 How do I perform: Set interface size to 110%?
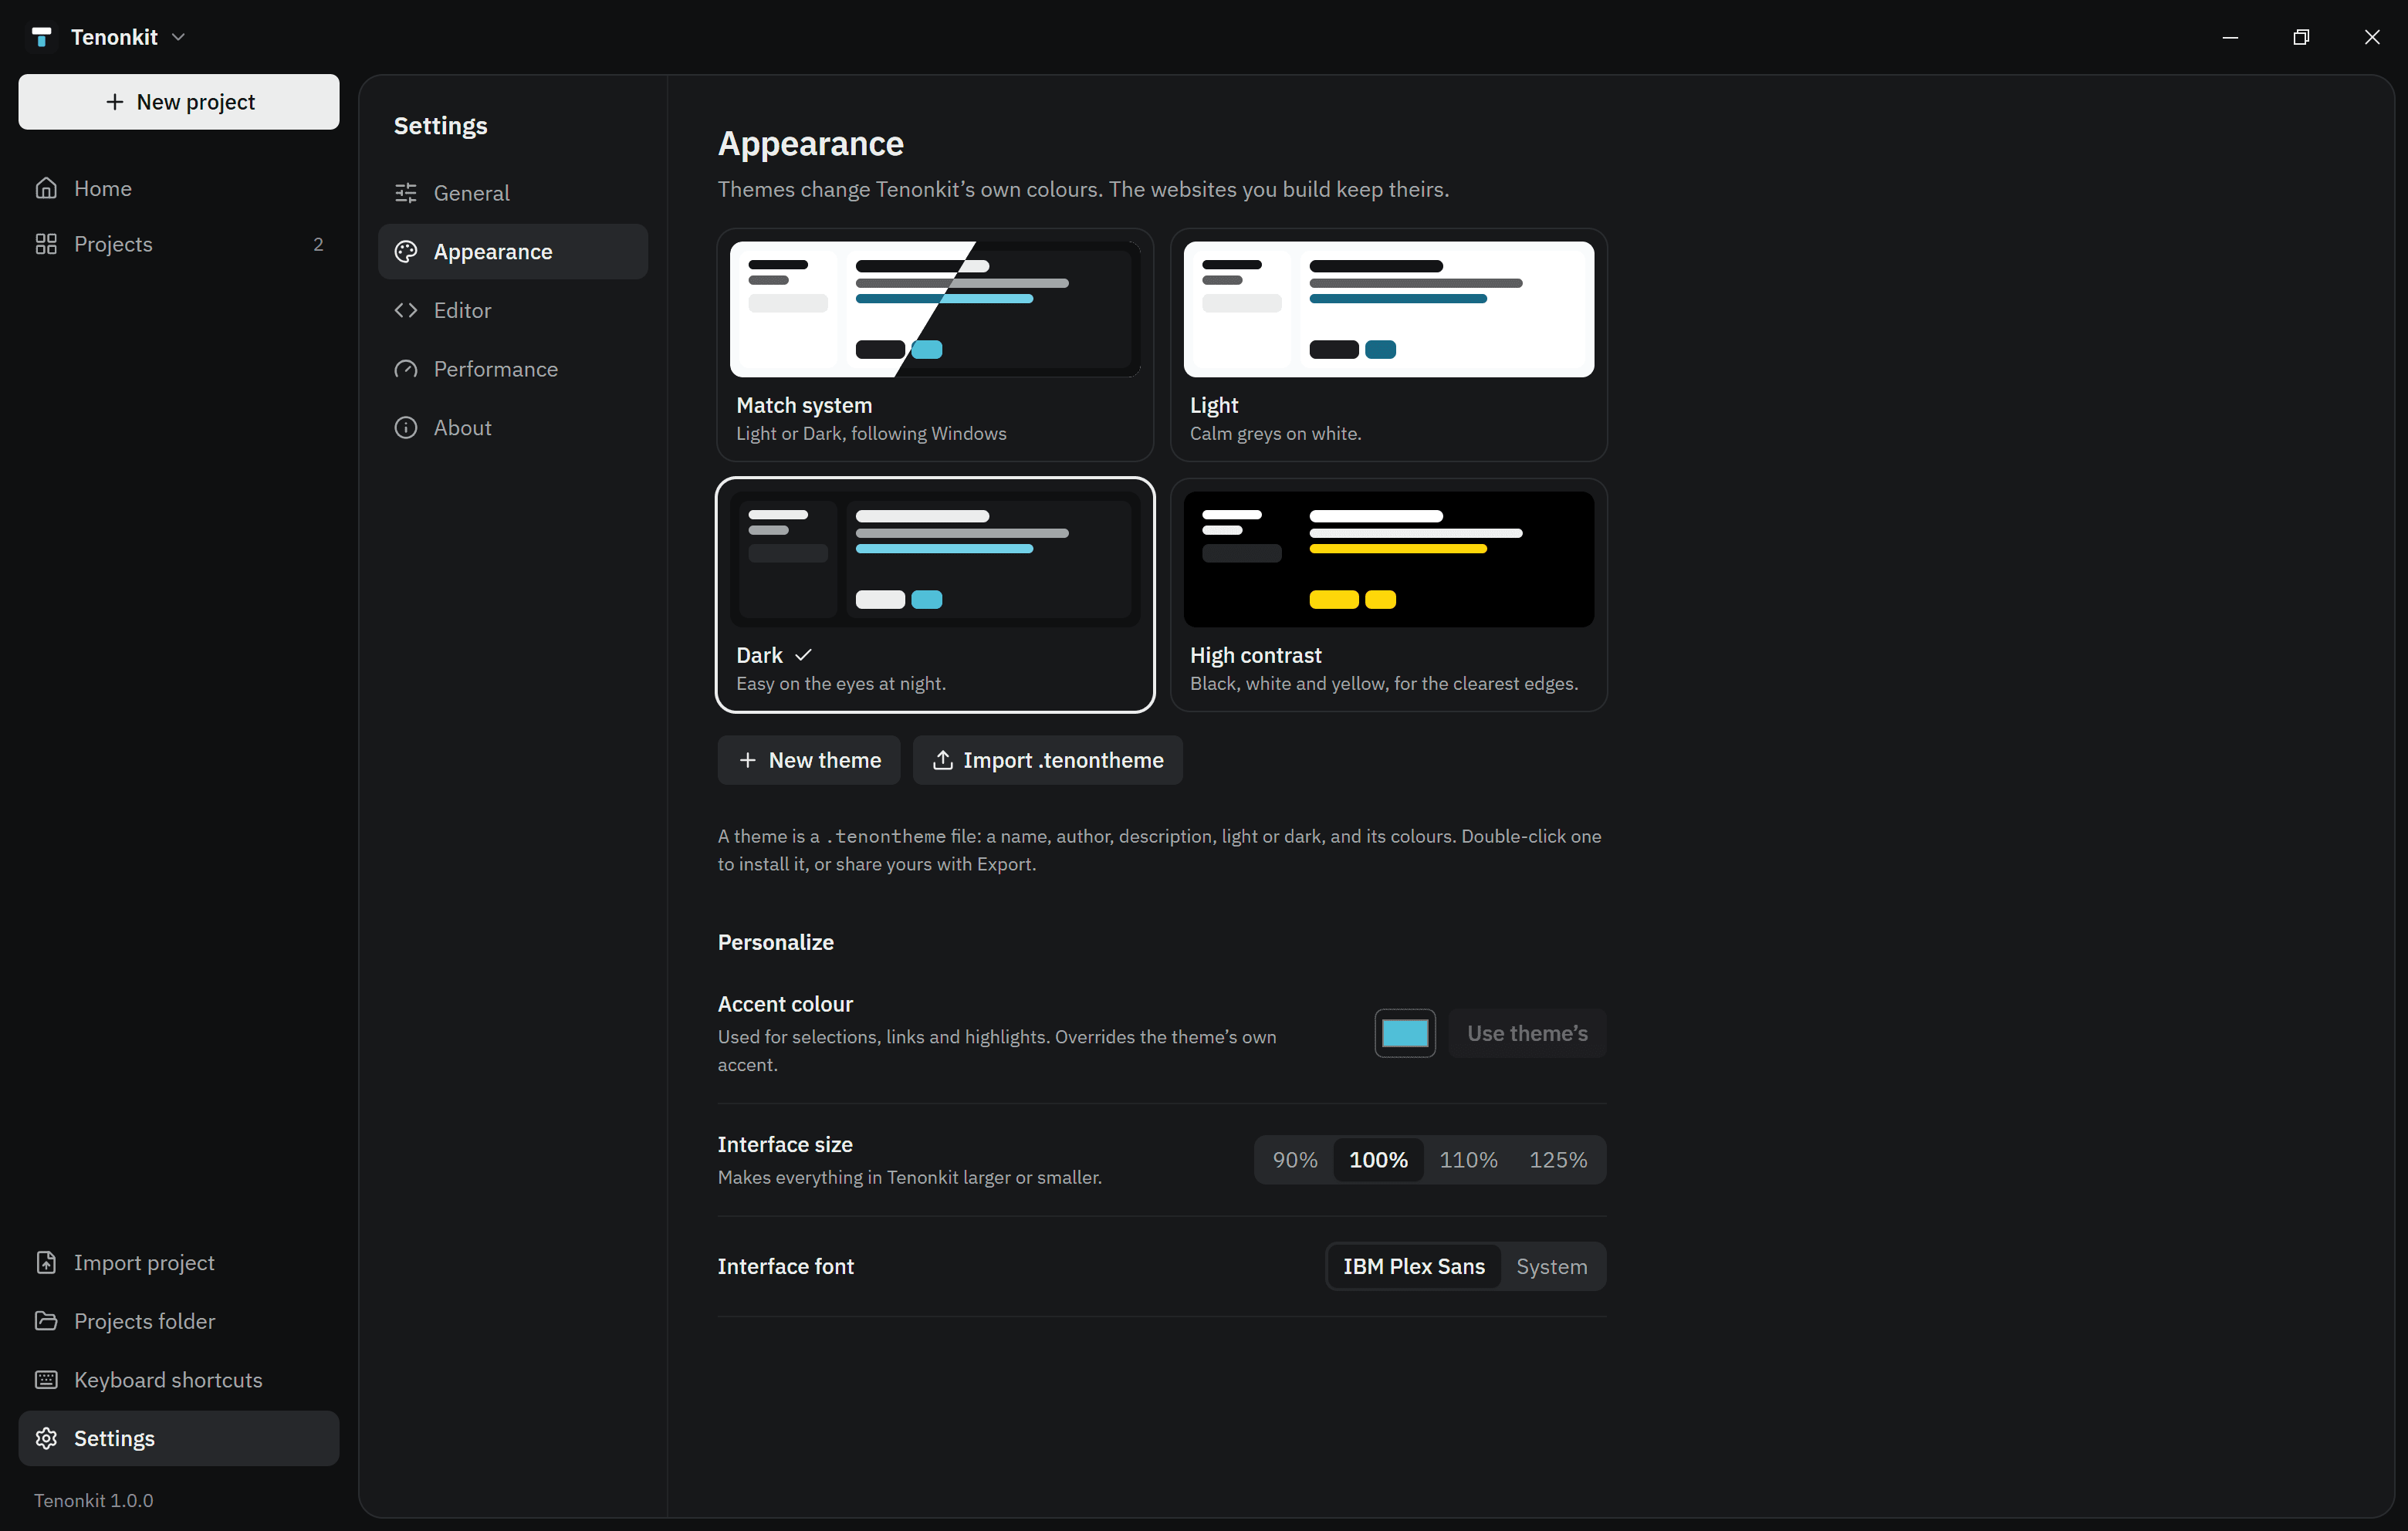tap(1468, 1160)
